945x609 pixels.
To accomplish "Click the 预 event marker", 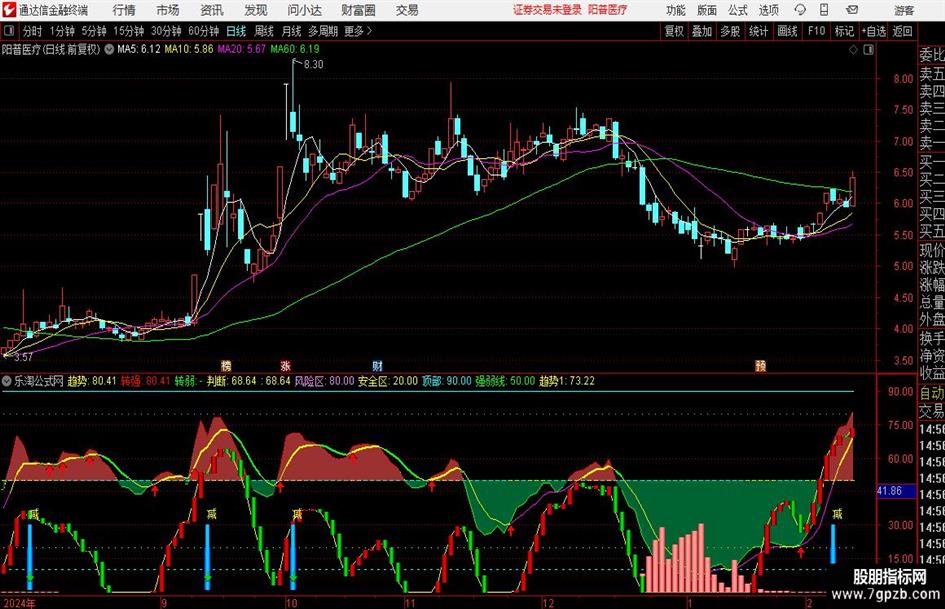I will pos(761,365).
